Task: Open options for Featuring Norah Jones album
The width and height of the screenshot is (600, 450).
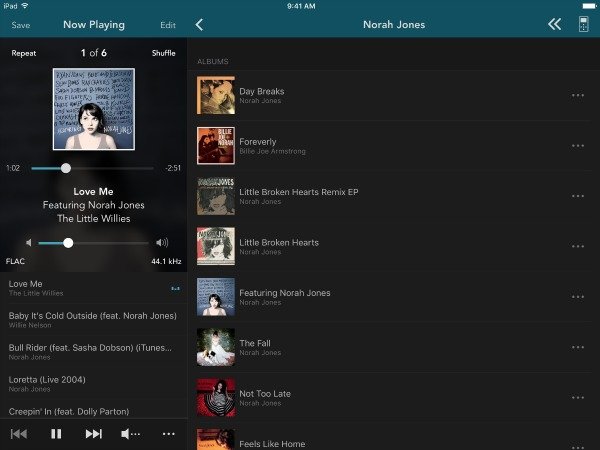Action: [x=578, y=297]
